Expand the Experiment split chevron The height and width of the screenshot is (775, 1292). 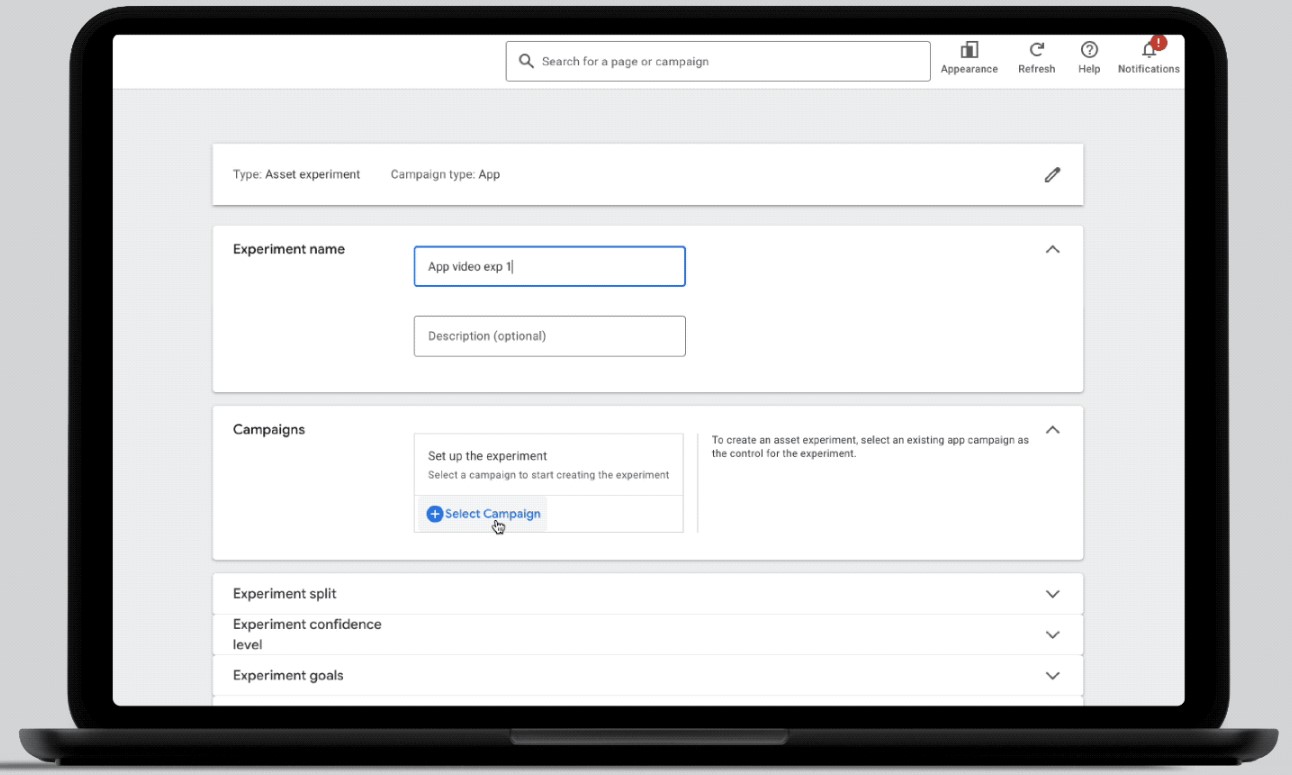pos(1052,594)
